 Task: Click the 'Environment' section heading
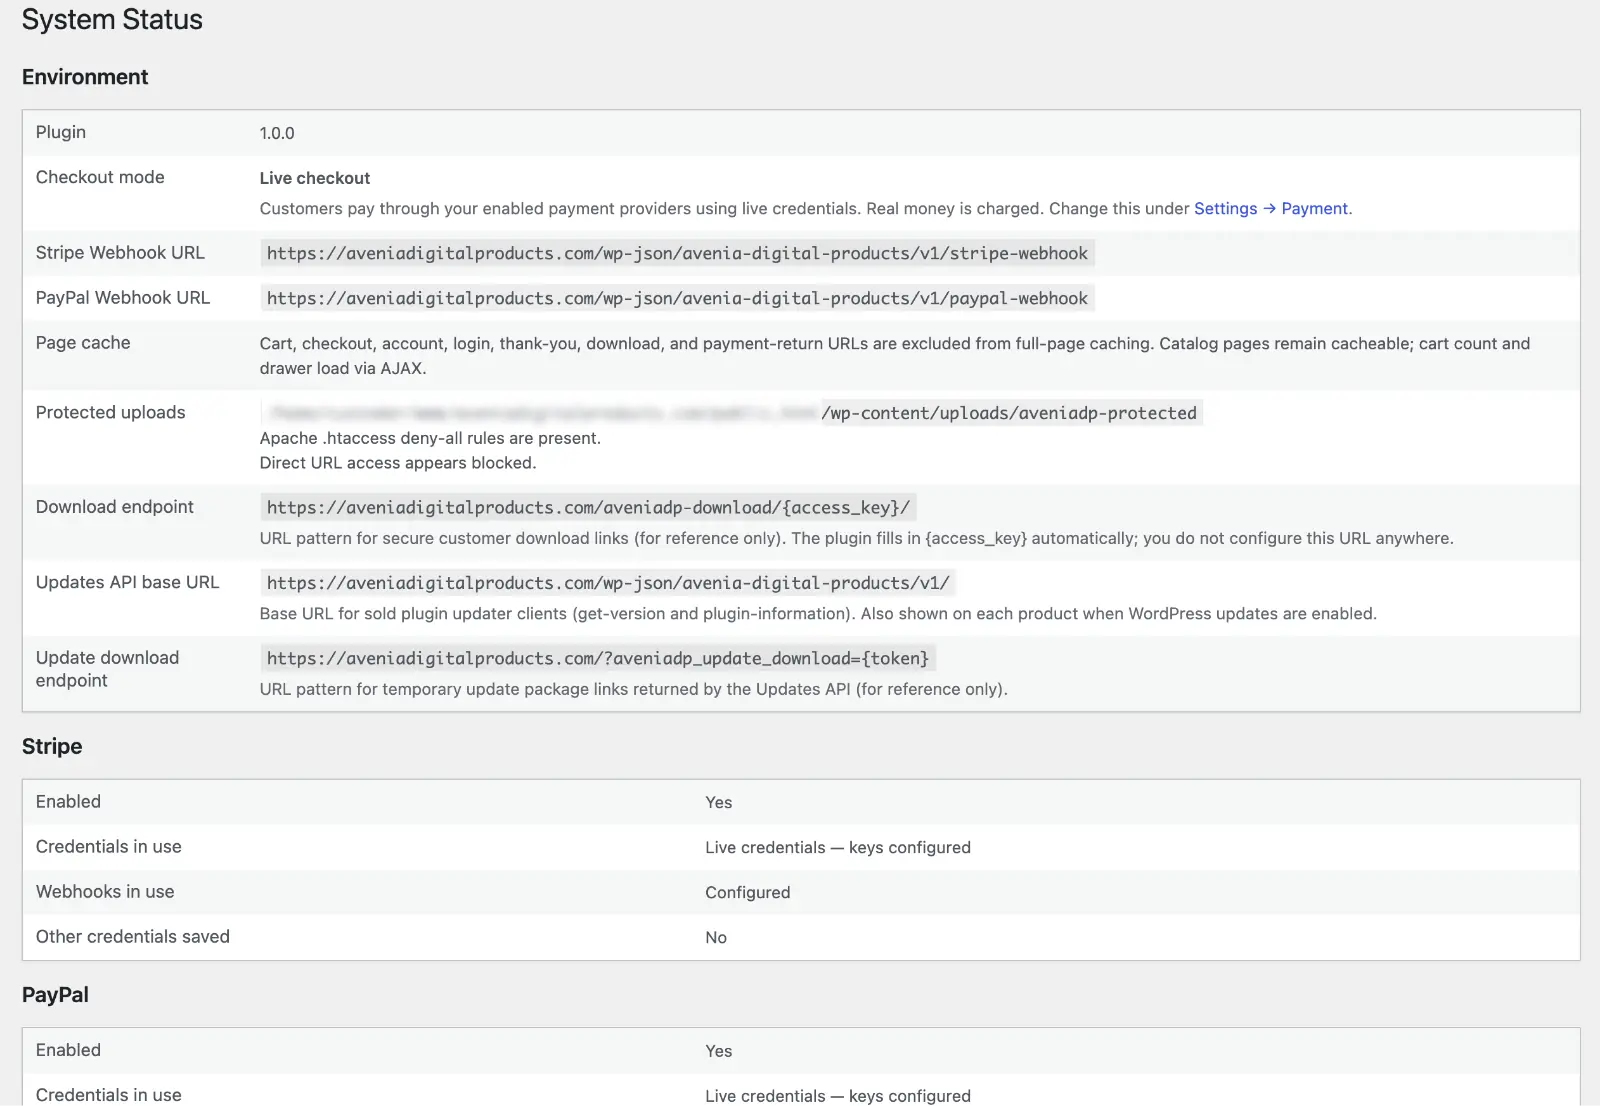(x=85, y=77)
